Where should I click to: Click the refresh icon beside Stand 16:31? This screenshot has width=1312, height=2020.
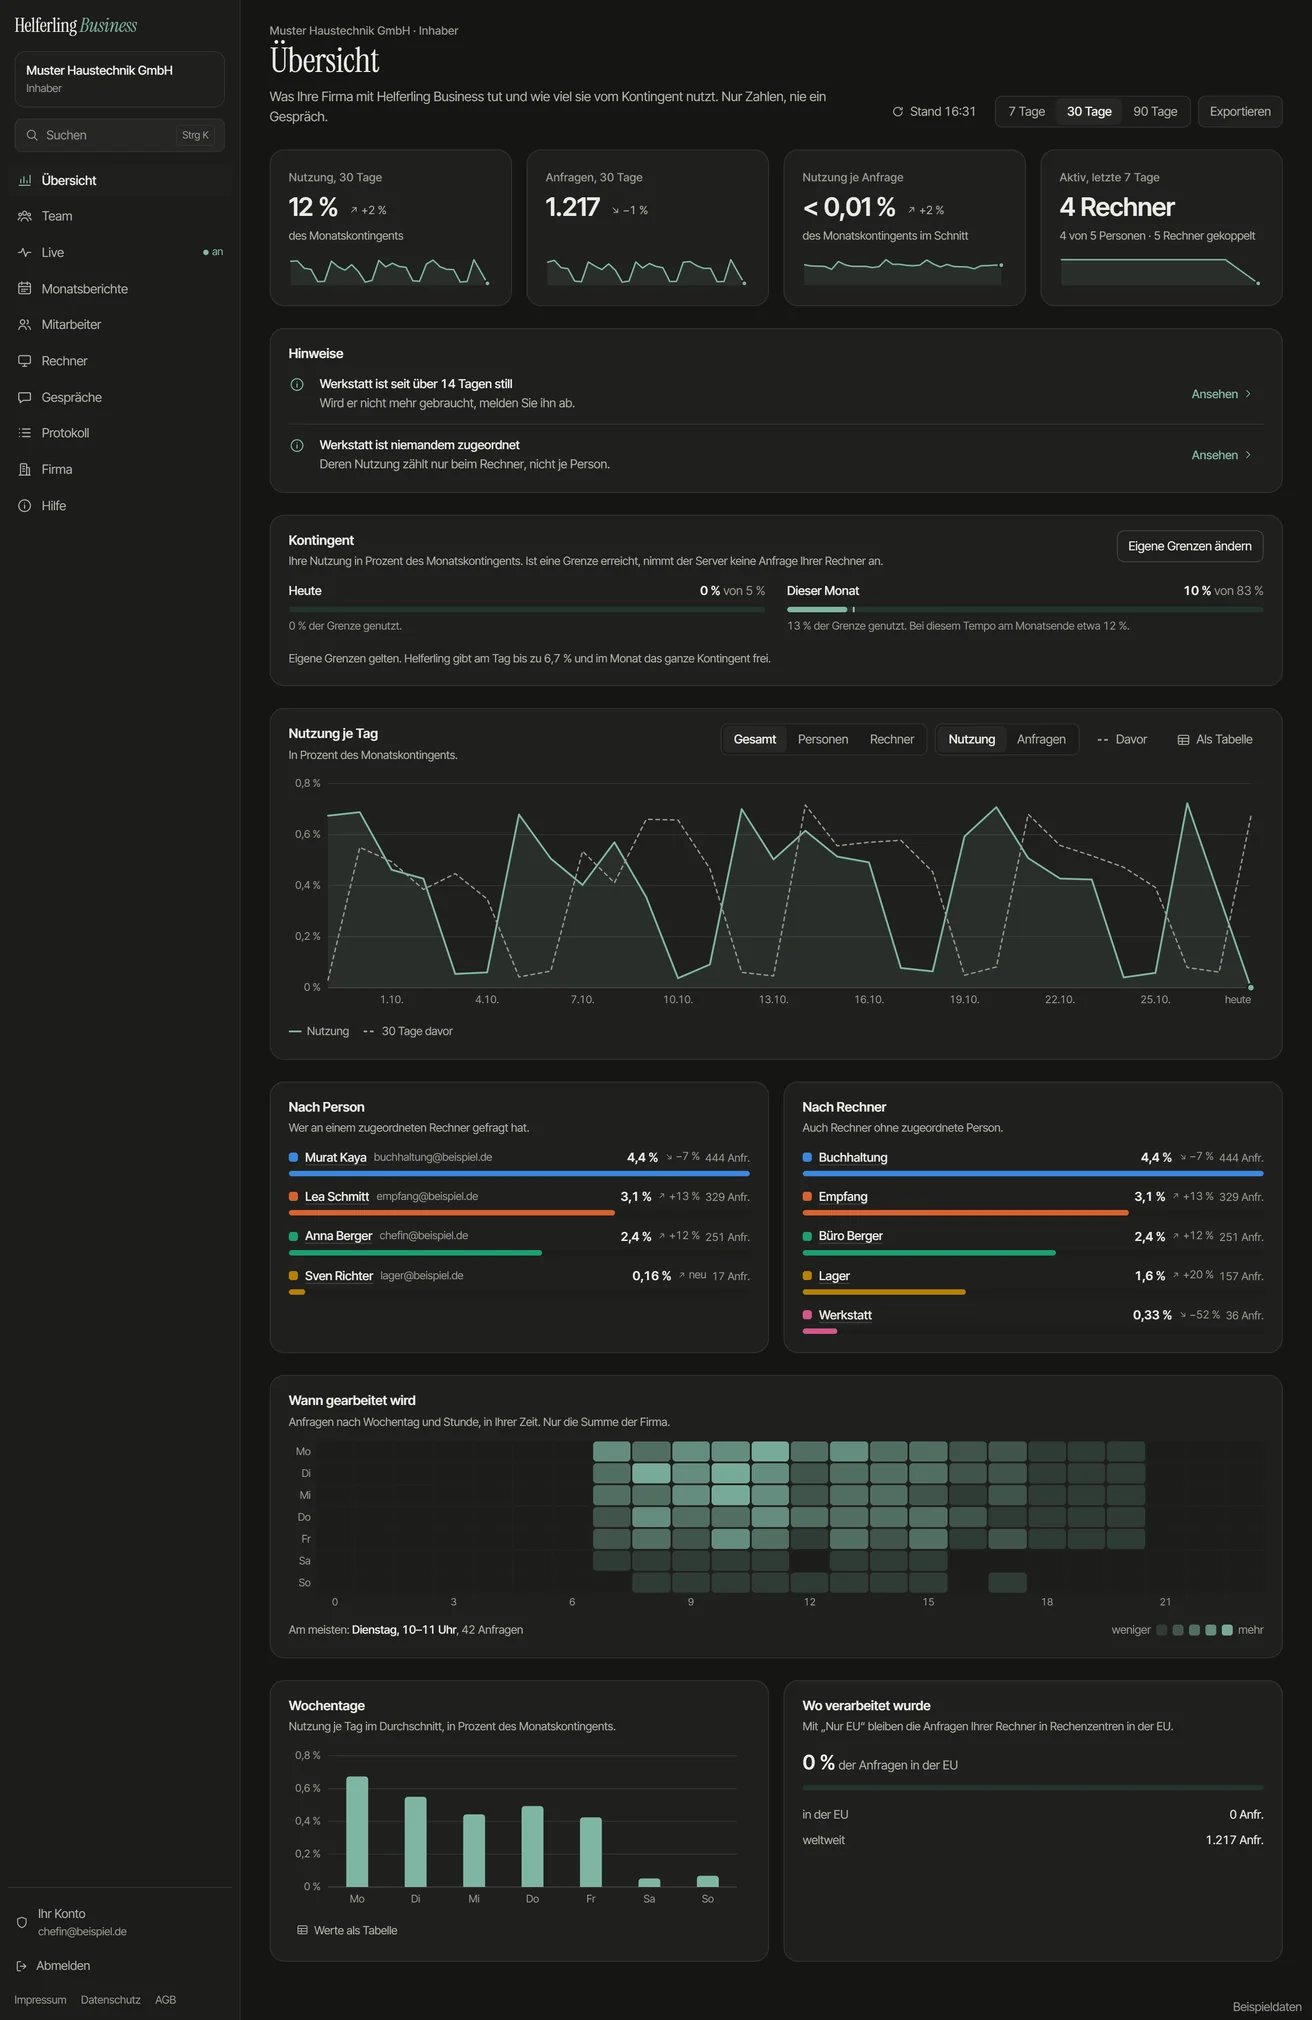[x=898, y=112]
